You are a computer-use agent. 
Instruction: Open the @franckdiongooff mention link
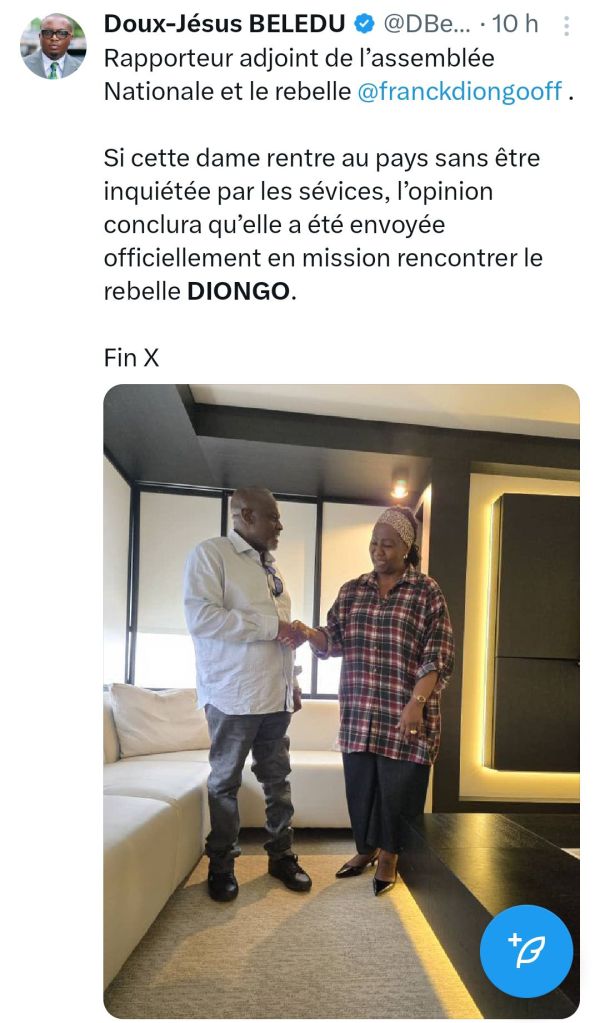point(460,91)
